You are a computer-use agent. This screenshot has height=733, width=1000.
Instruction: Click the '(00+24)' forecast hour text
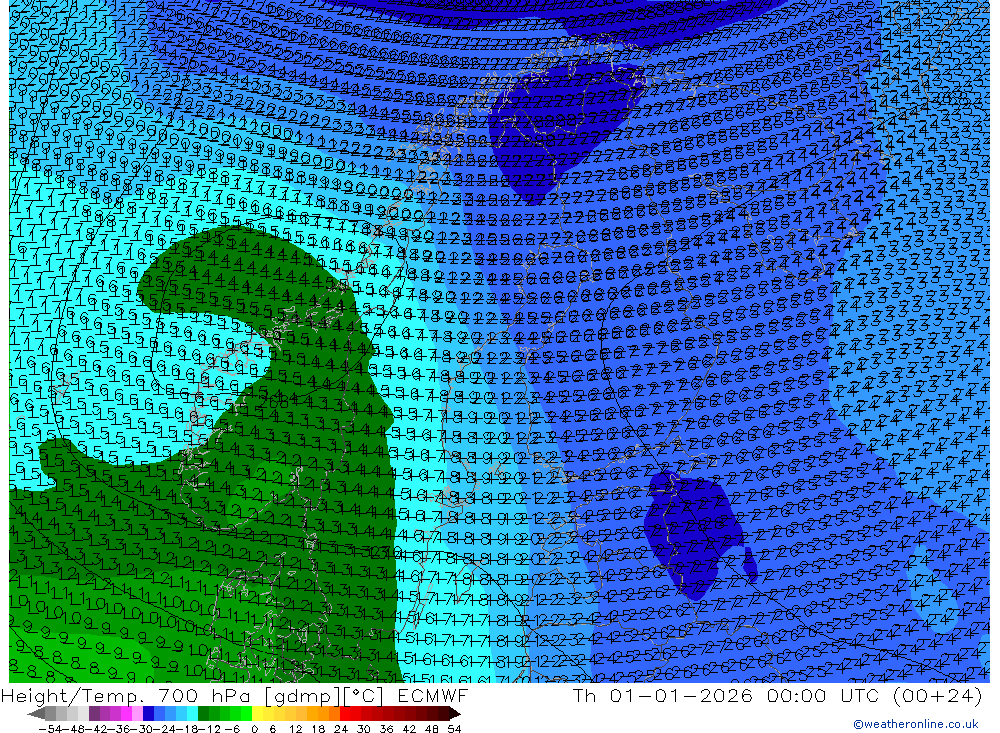tap(938, 695)
